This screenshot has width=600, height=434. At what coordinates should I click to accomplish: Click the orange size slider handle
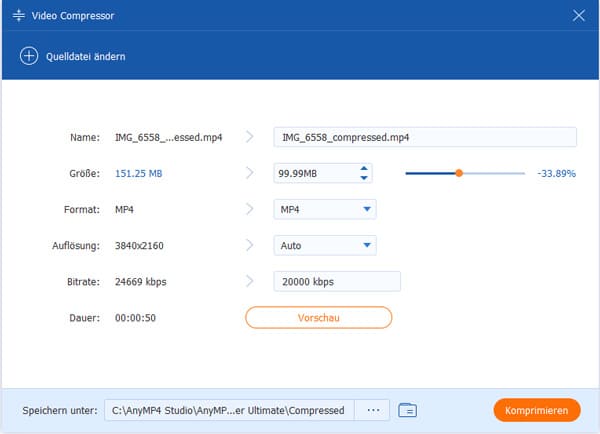(x=459, y=173)
